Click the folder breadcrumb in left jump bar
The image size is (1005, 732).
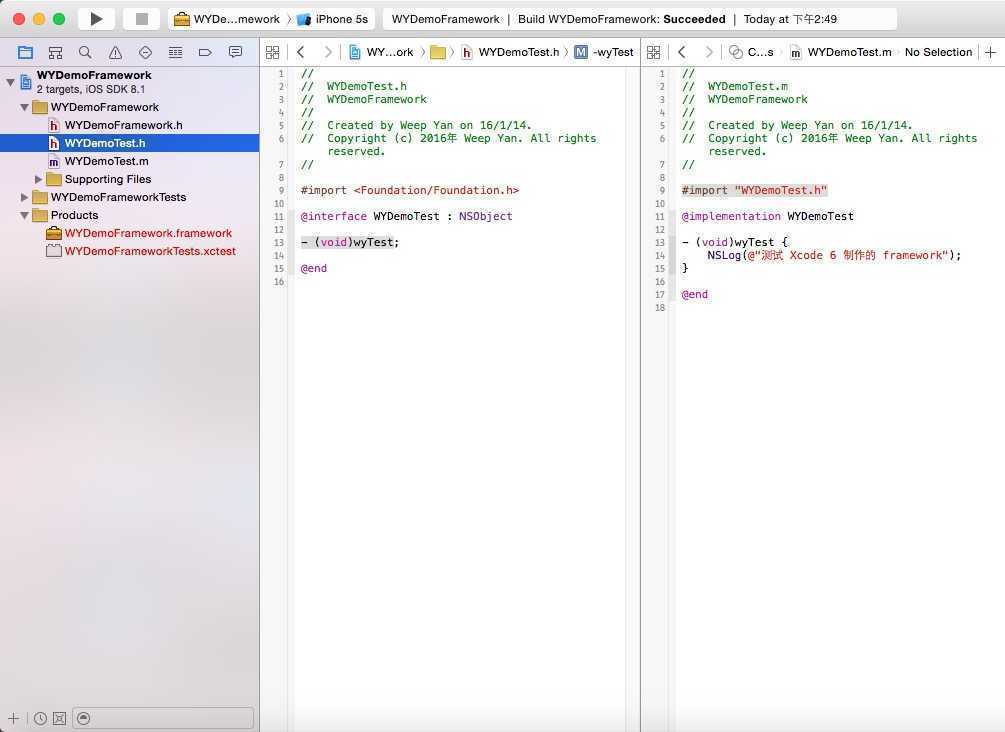(438, 53)
